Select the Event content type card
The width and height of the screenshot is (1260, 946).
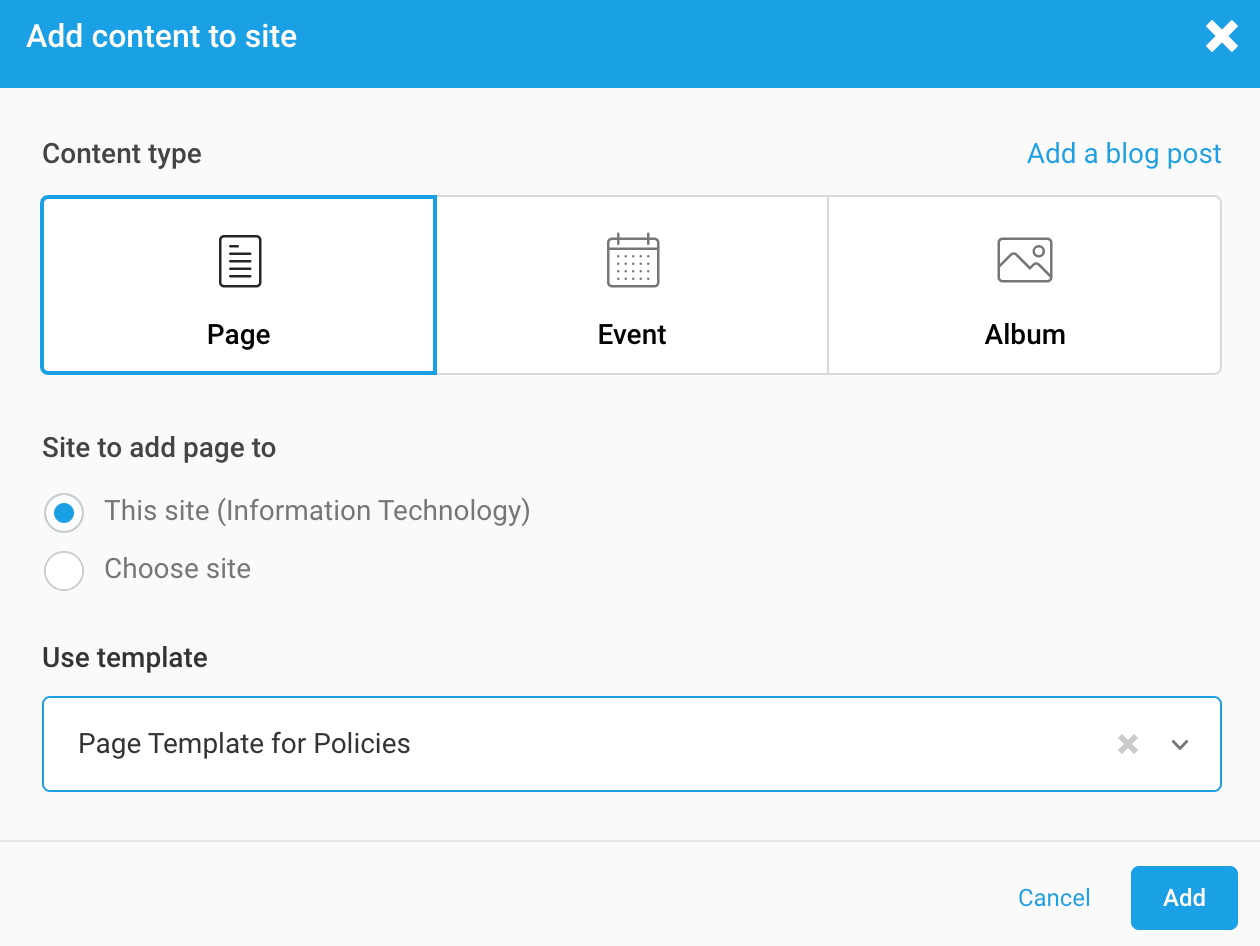pos(631,285)
